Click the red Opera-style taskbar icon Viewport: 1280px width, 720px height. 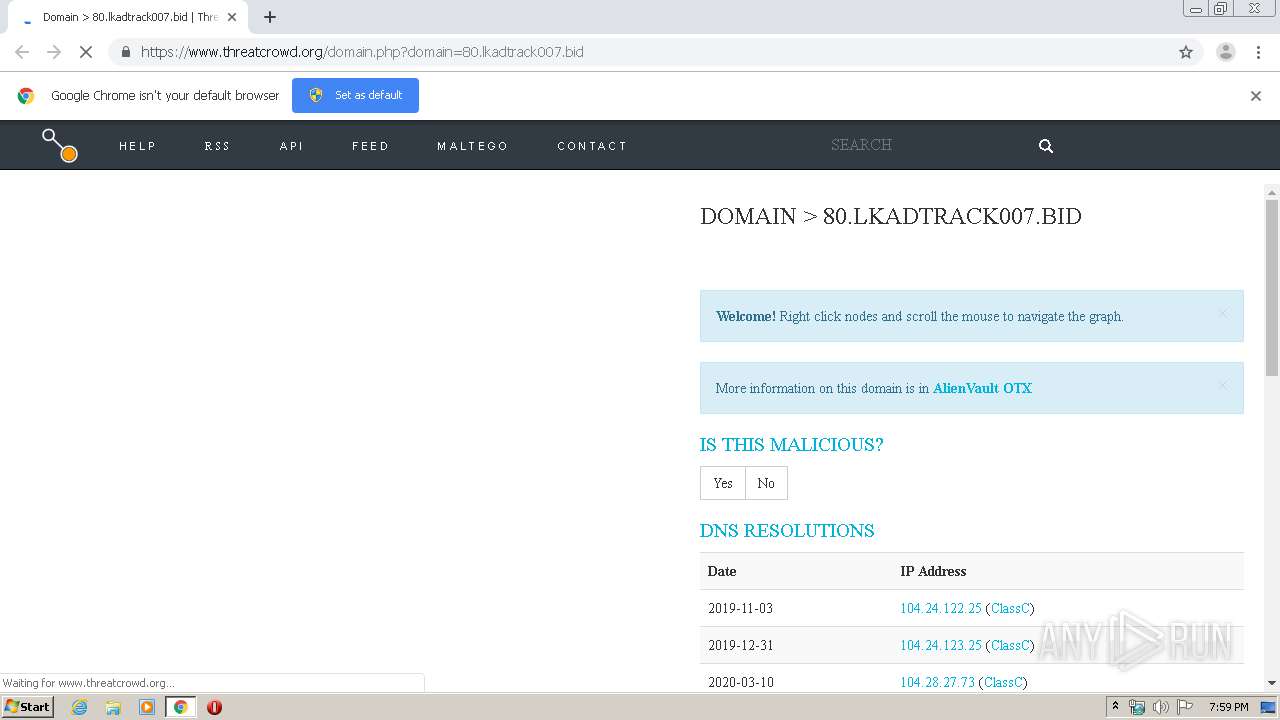[x=214, y=707]
